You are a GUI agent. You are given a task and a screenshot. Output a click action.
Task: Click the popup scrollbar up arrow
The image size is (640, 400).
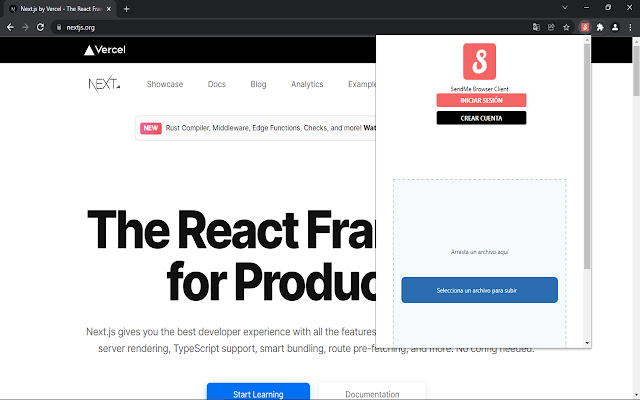(587, 40)
